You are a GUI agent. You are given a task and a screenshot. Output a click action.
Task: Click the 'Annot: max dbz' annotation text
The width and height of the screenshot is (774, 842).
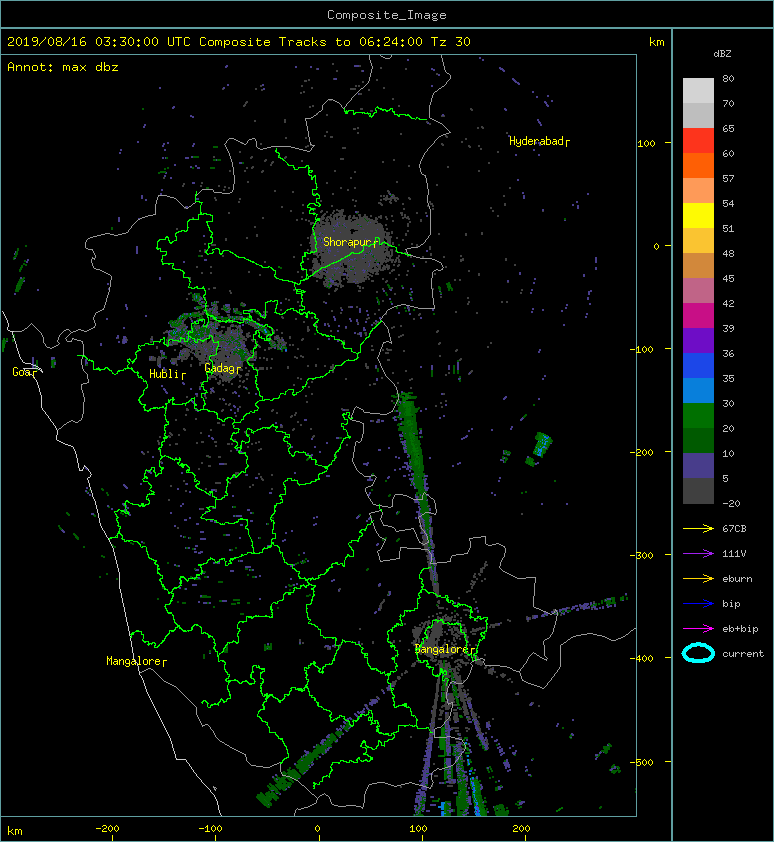[x=63, y=67]
